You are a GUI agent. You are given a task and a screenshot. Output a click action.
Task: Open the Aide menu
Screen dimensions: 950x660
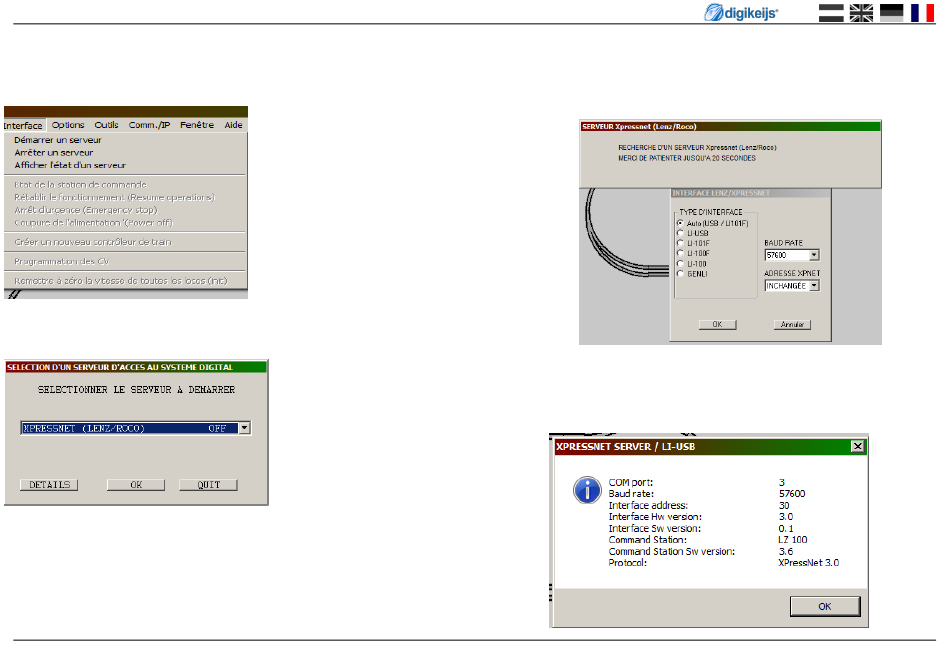233,125
